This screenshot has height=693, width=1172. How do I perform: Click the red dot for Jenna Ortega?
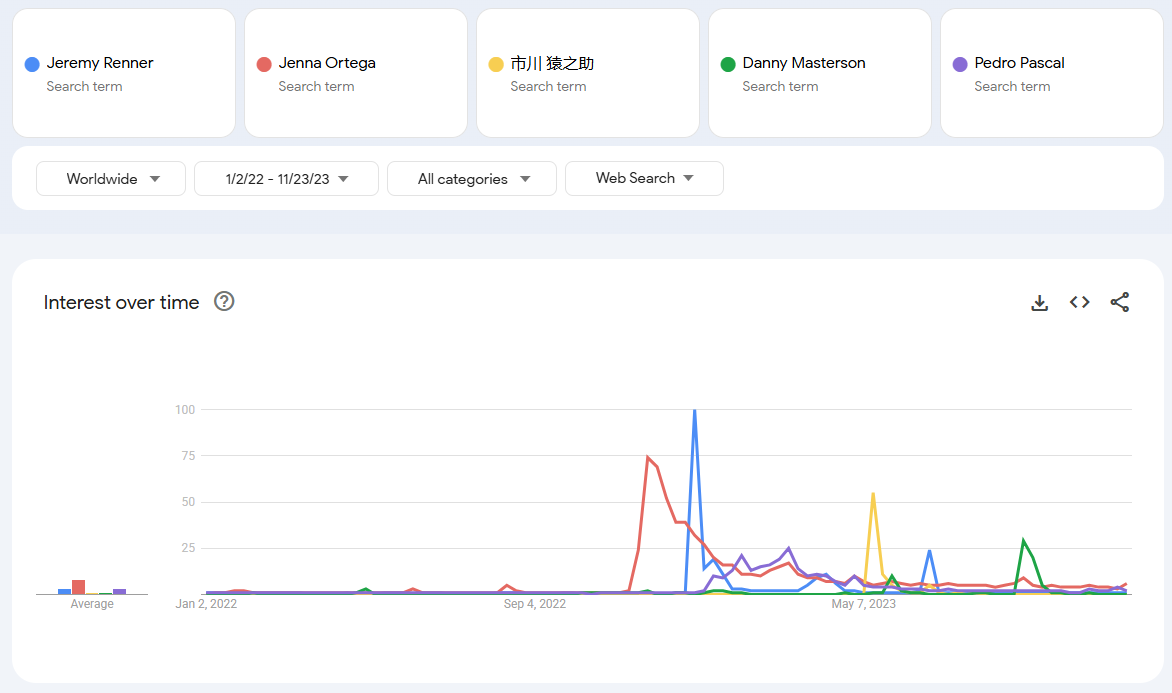click(x=262, y=63)
